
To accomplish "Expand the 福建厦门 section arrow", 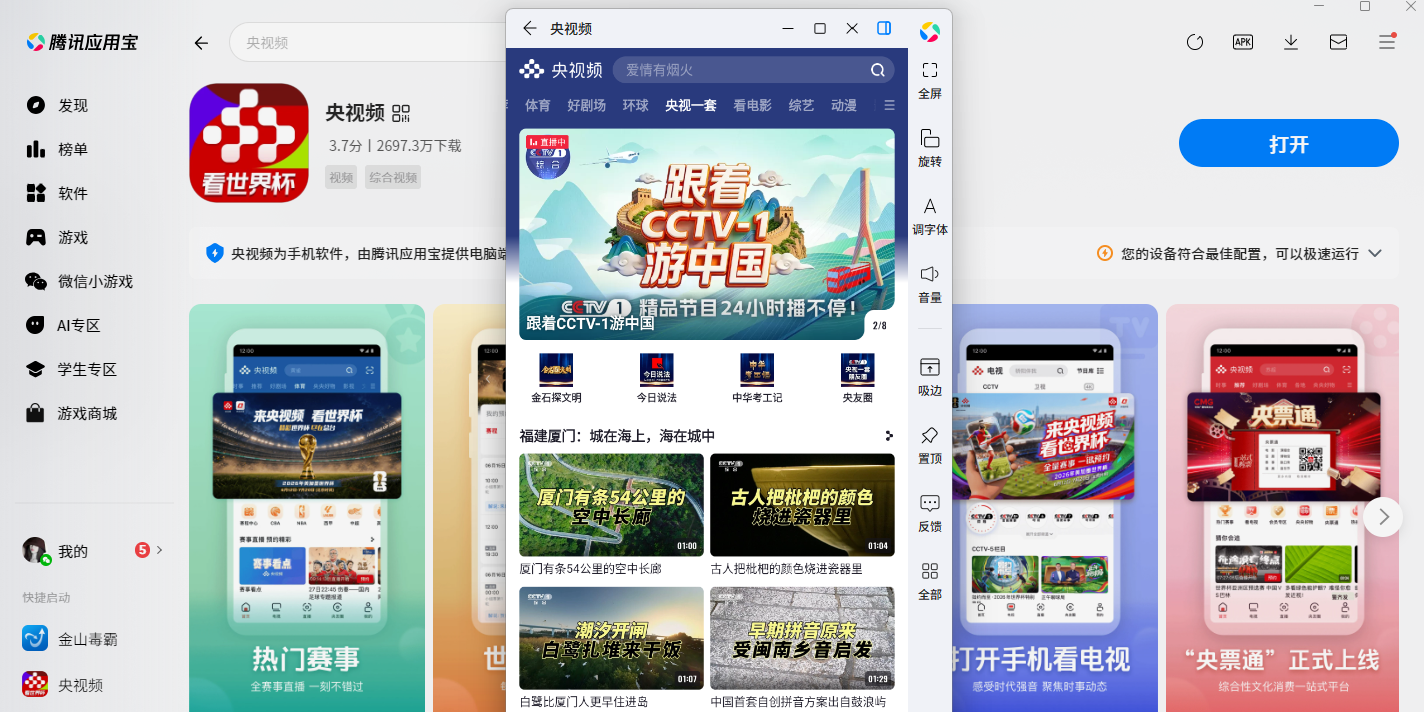I will 889,436.
